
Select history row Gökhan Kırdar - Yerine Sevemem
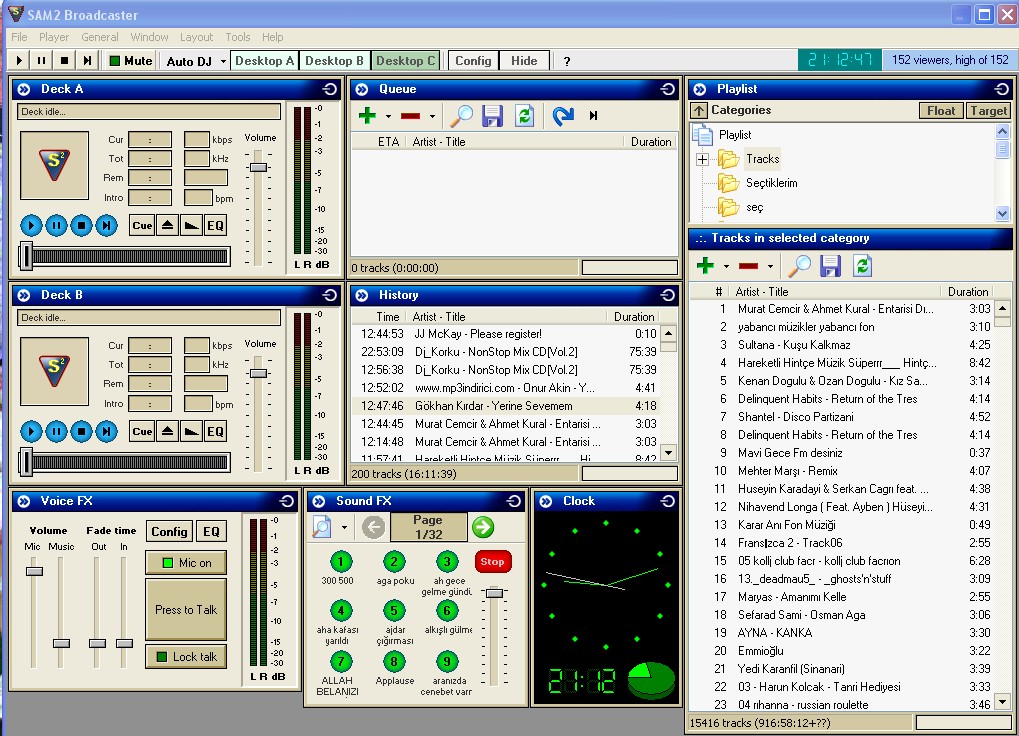click(x=506, y=406)
